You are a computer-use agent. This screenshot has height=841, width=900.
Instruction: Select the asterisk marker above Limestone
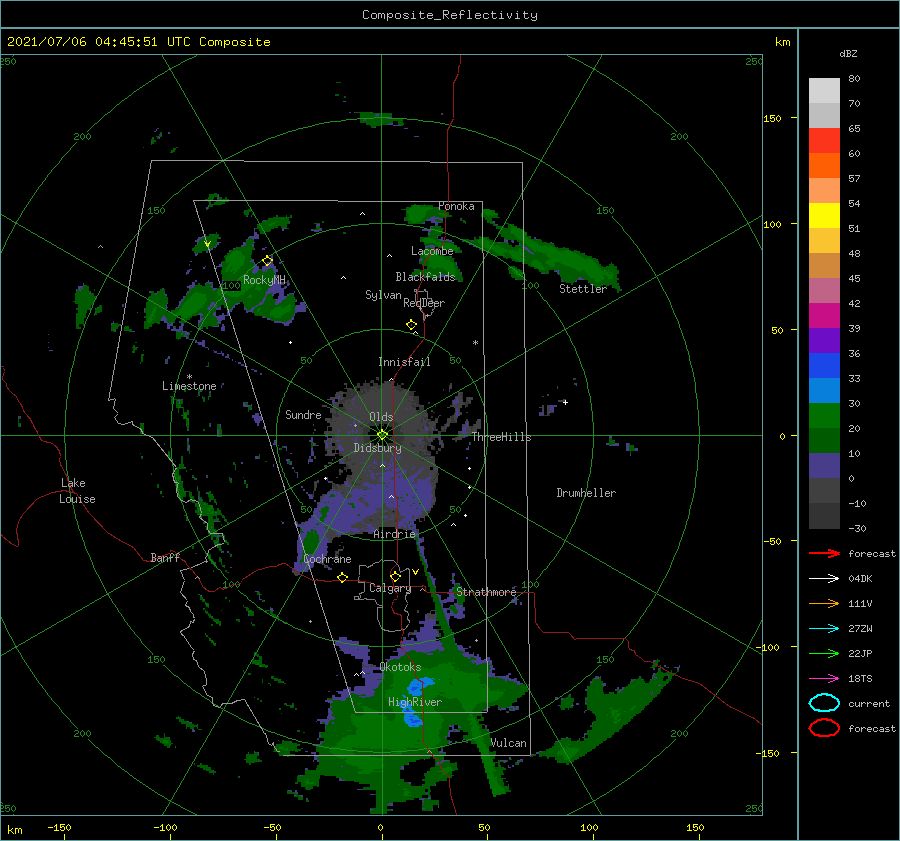pyautogui.click(x=189, y=377)
